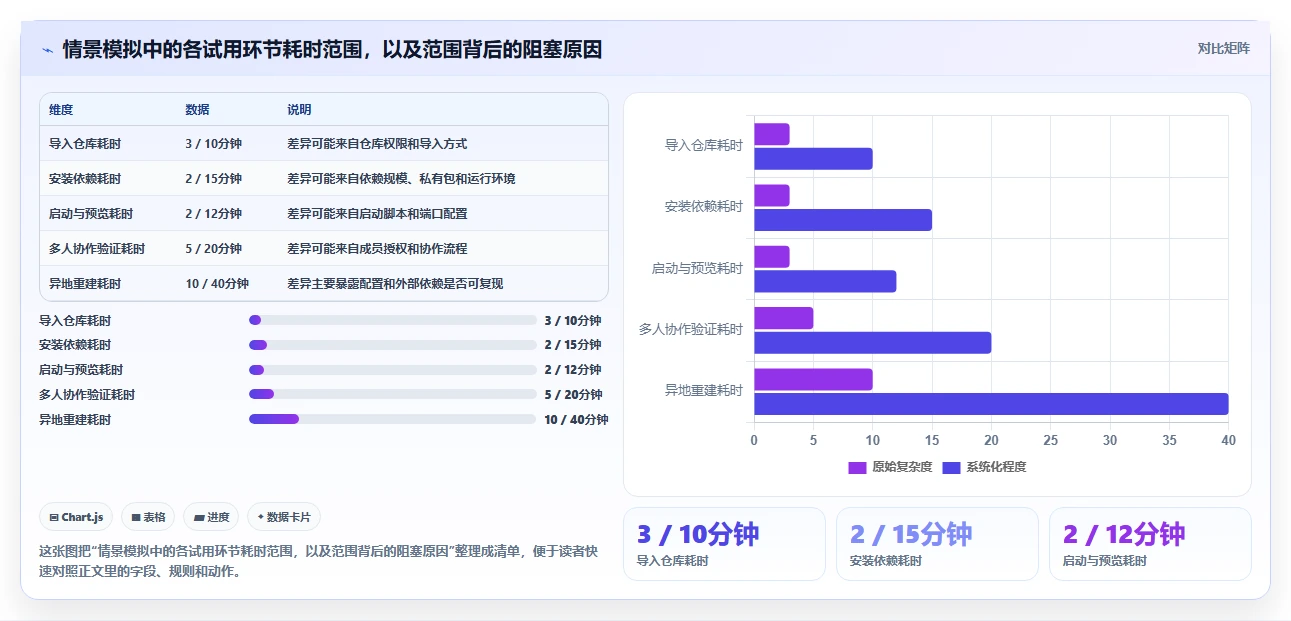
Task: Select the 进度 tag chip
Action: click(211, 517)
